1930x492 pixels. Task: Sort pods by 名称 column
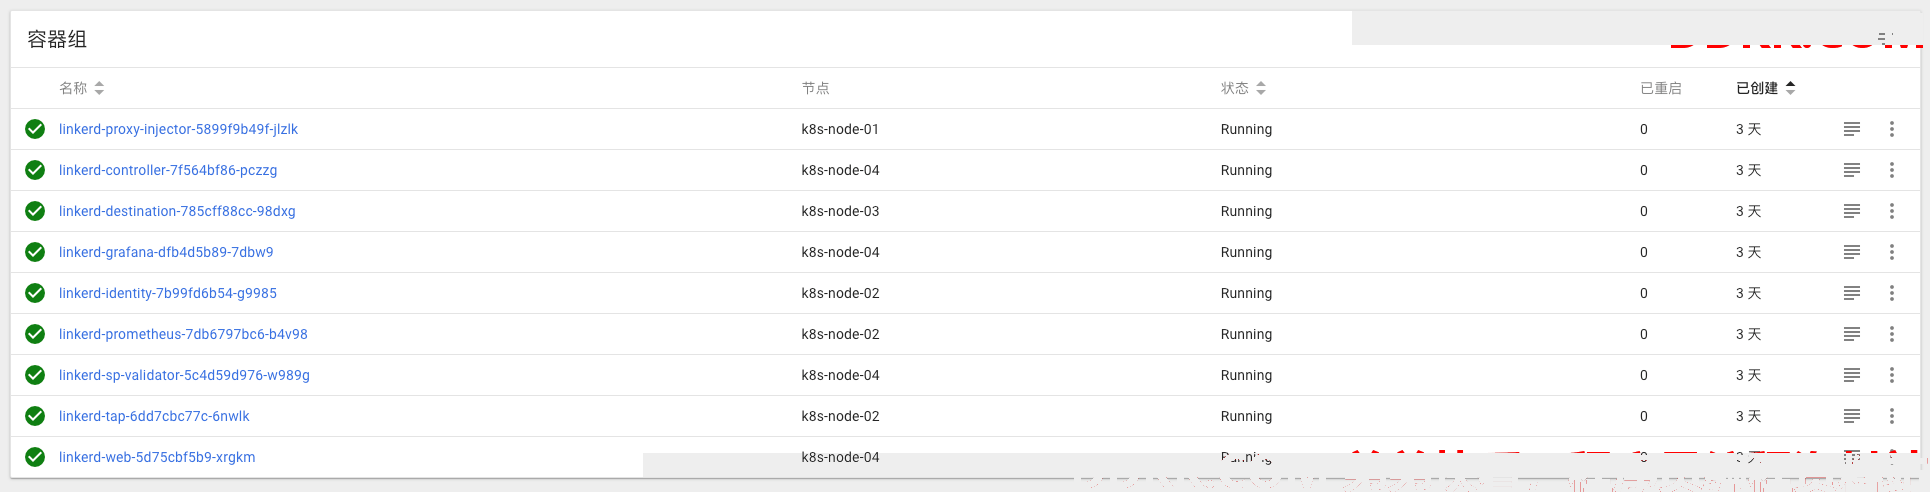click(x=81, y=88)
